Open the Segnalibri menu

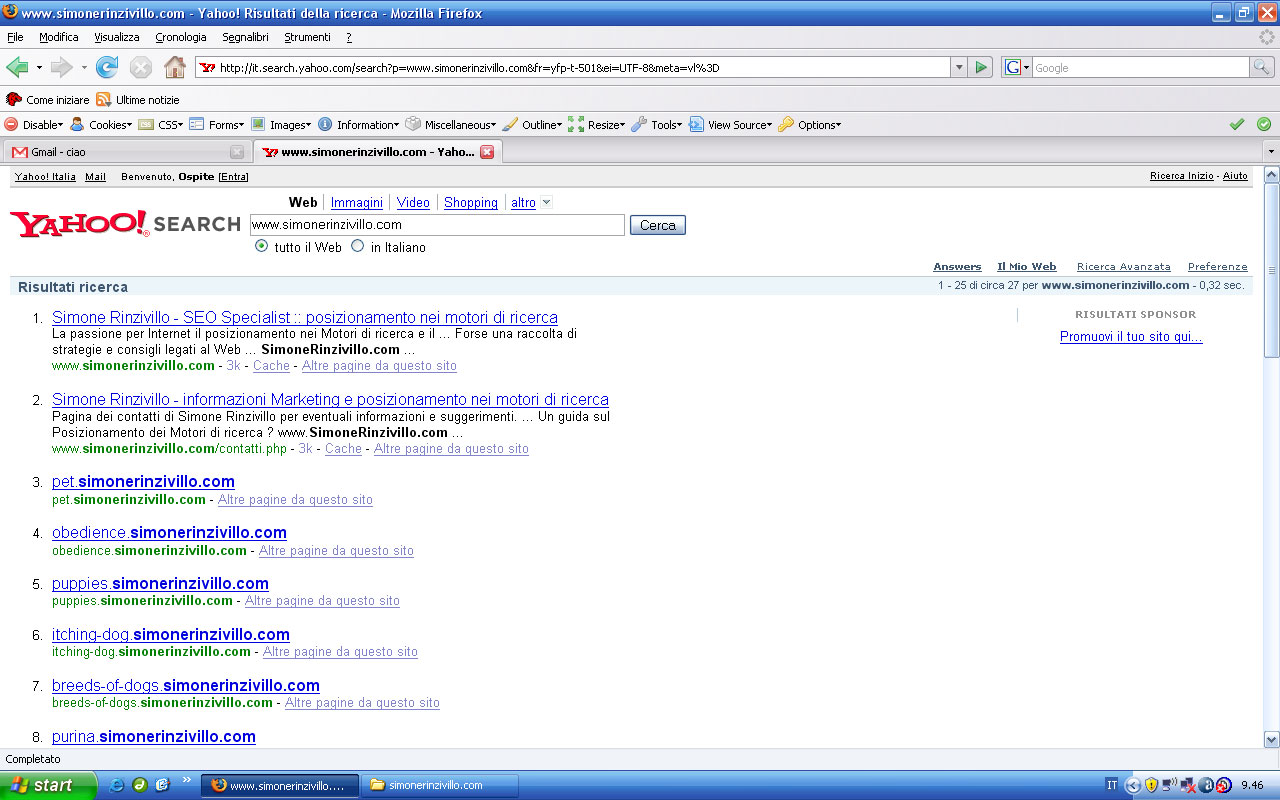pyautogui.click(x=246, y=37)
